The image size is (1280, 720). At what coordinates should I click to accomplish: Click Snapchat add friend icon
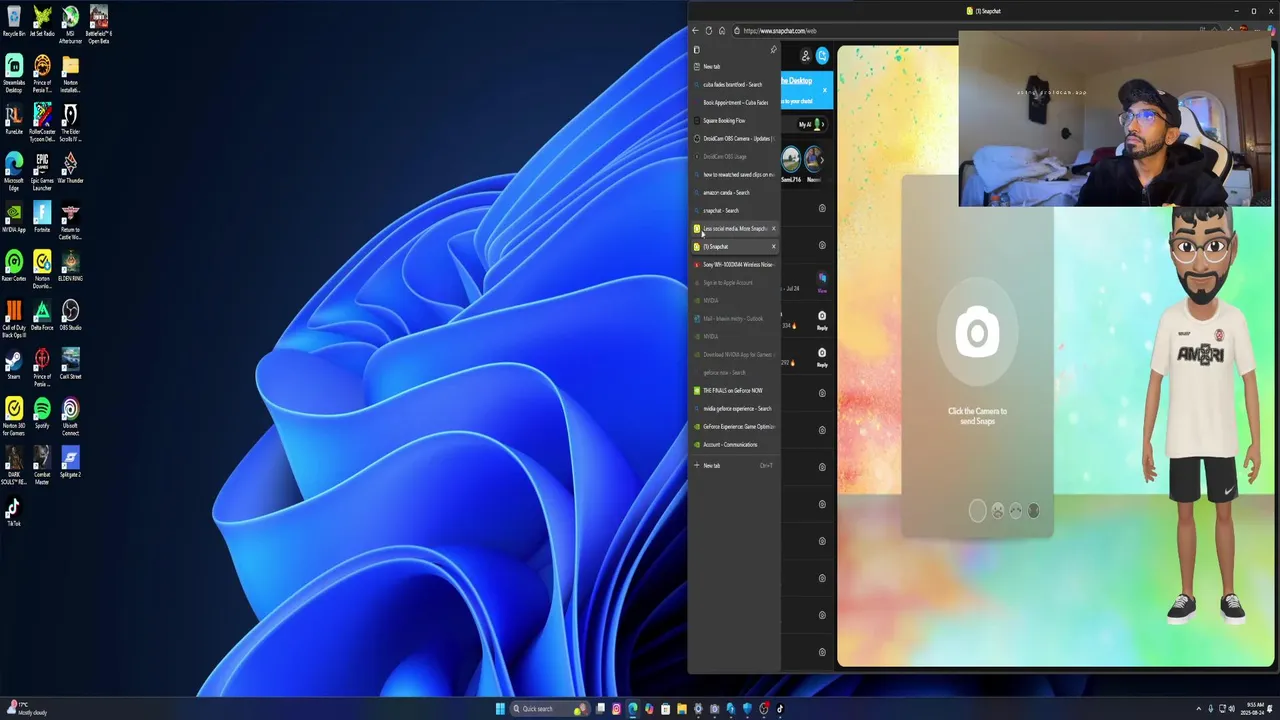(805, 56)
